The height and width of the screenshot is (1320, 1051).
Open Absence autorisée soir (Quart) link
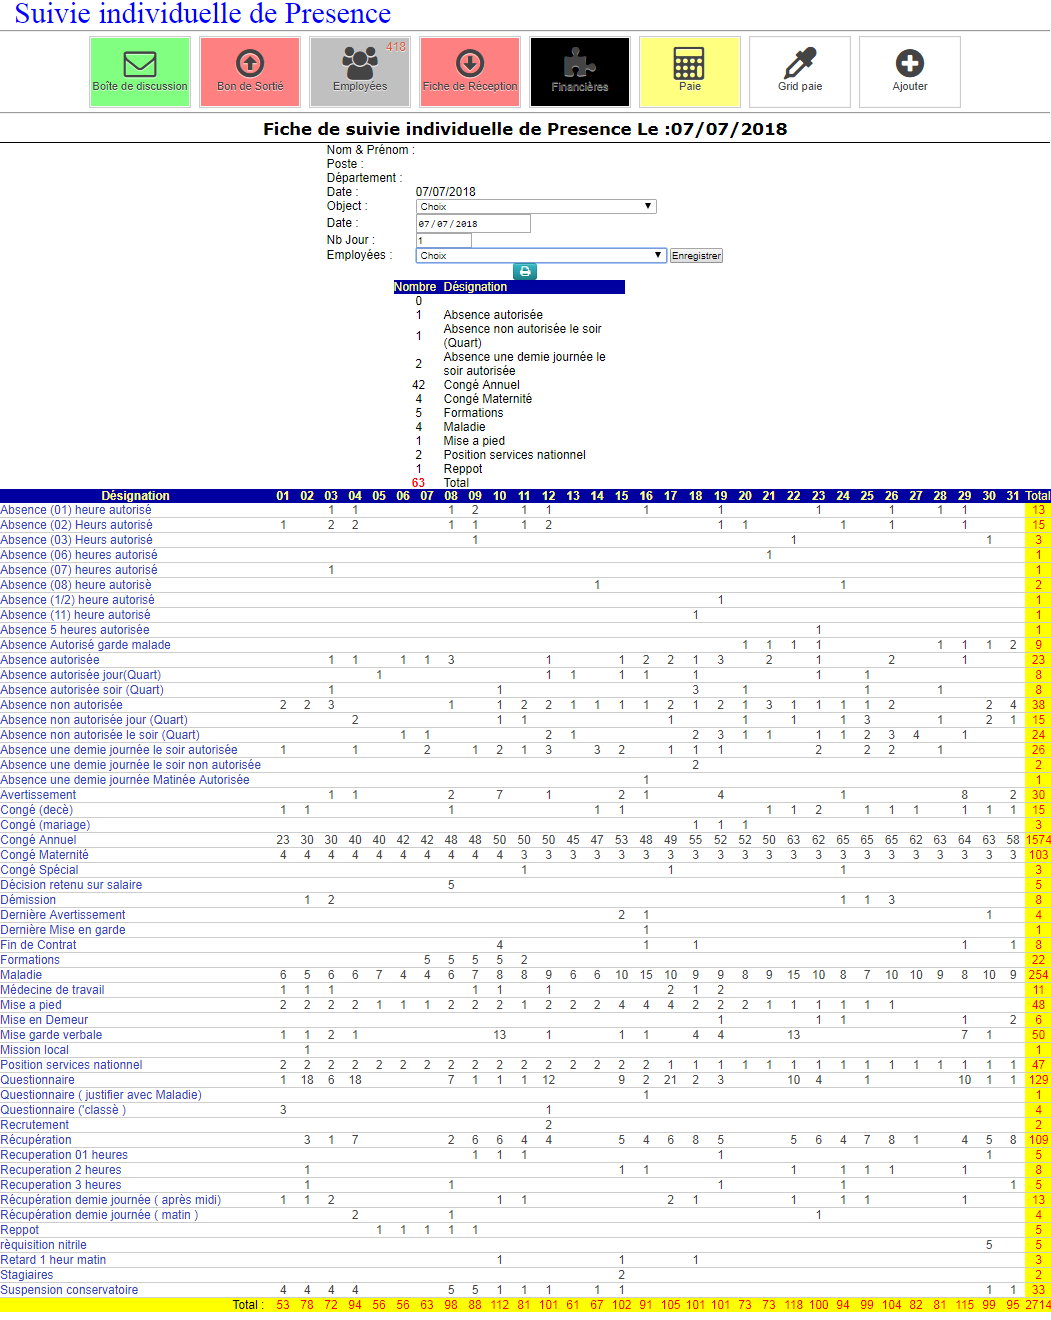click(x=82, y=690)
